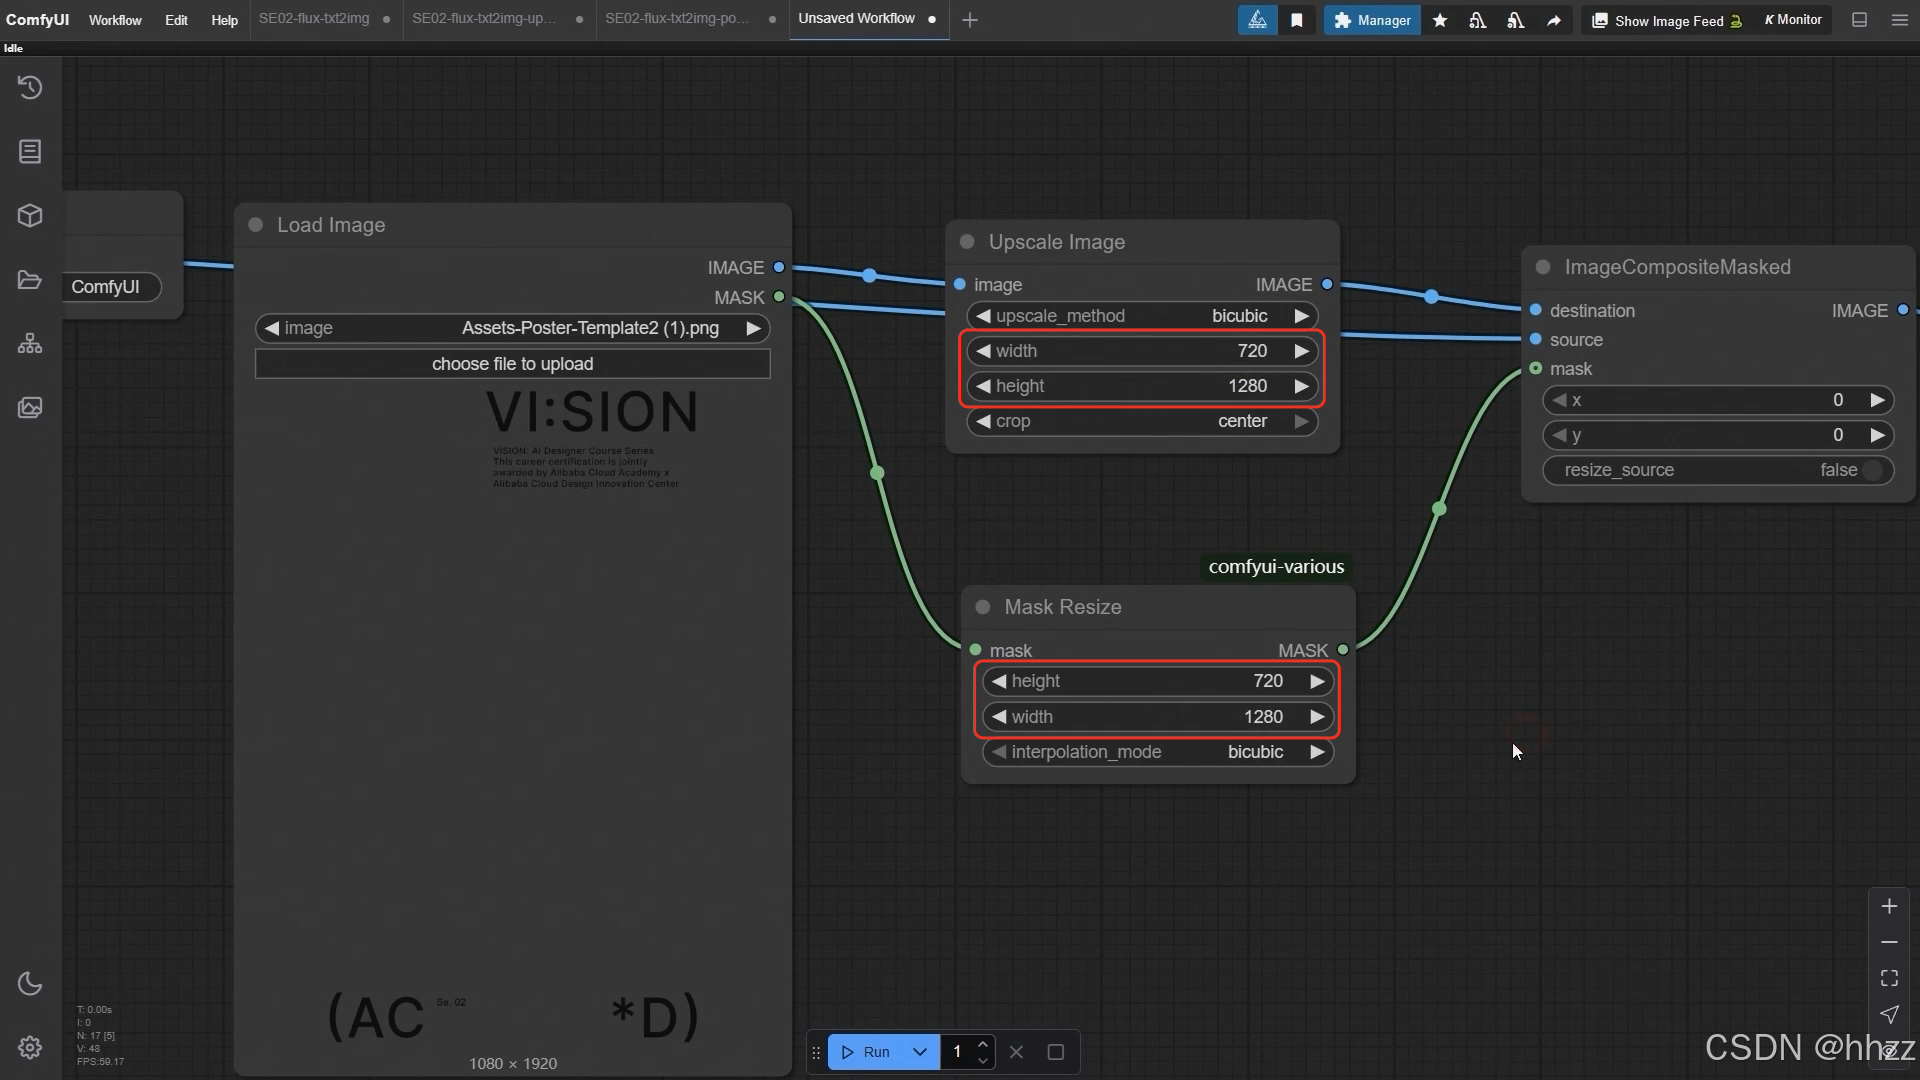Open the workflows folder sidebar icon

30,280
